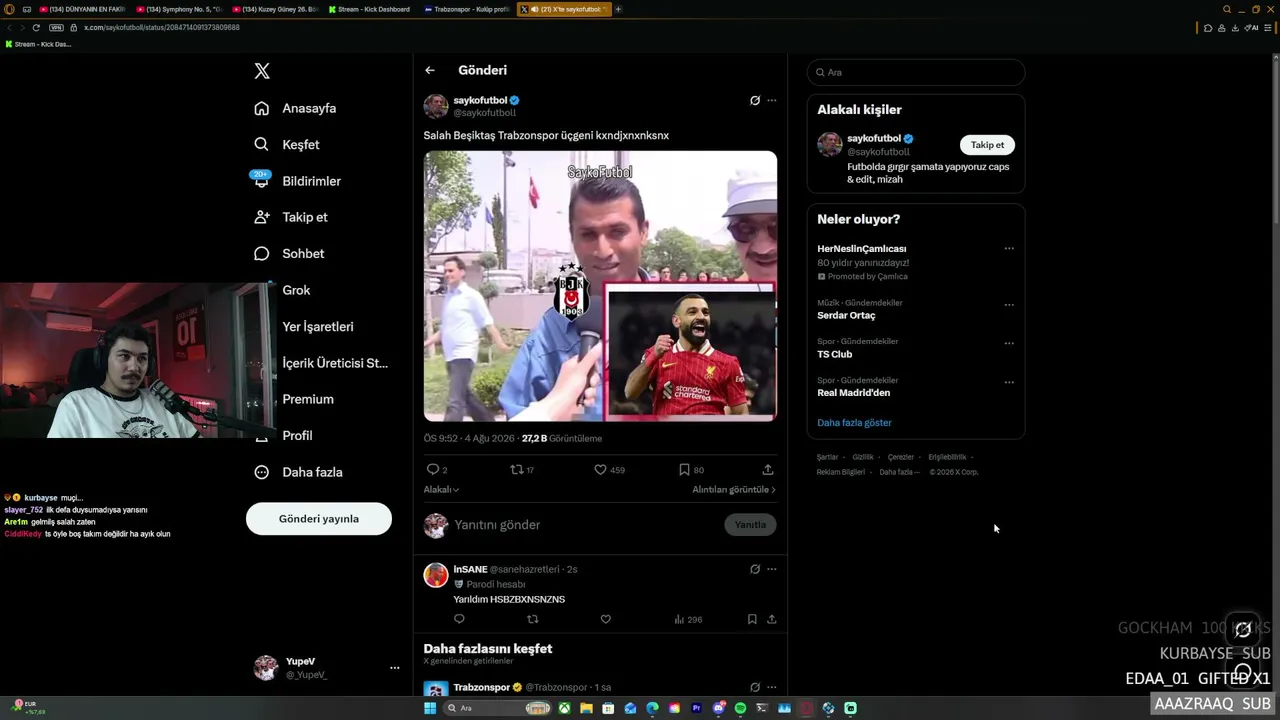Reload the page with the refresh icon
1280x720 pixels.
[36, 27]
